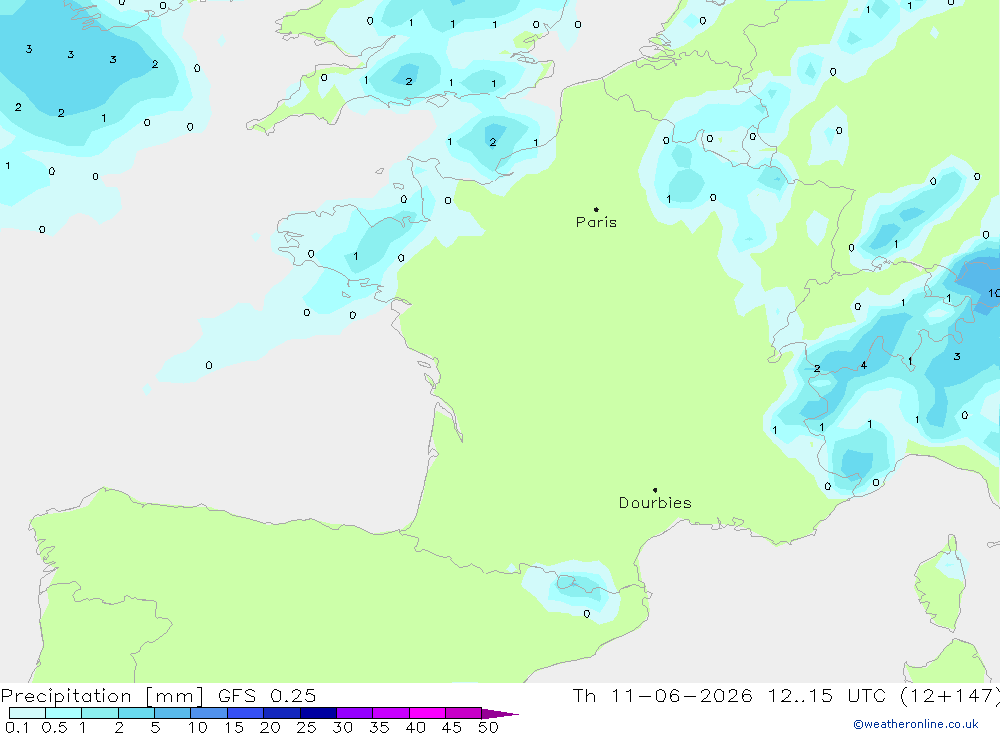Viewport: 1000px width, 733px height.
Task: Click the Dourbies city label
Action: tap(655, 503)
